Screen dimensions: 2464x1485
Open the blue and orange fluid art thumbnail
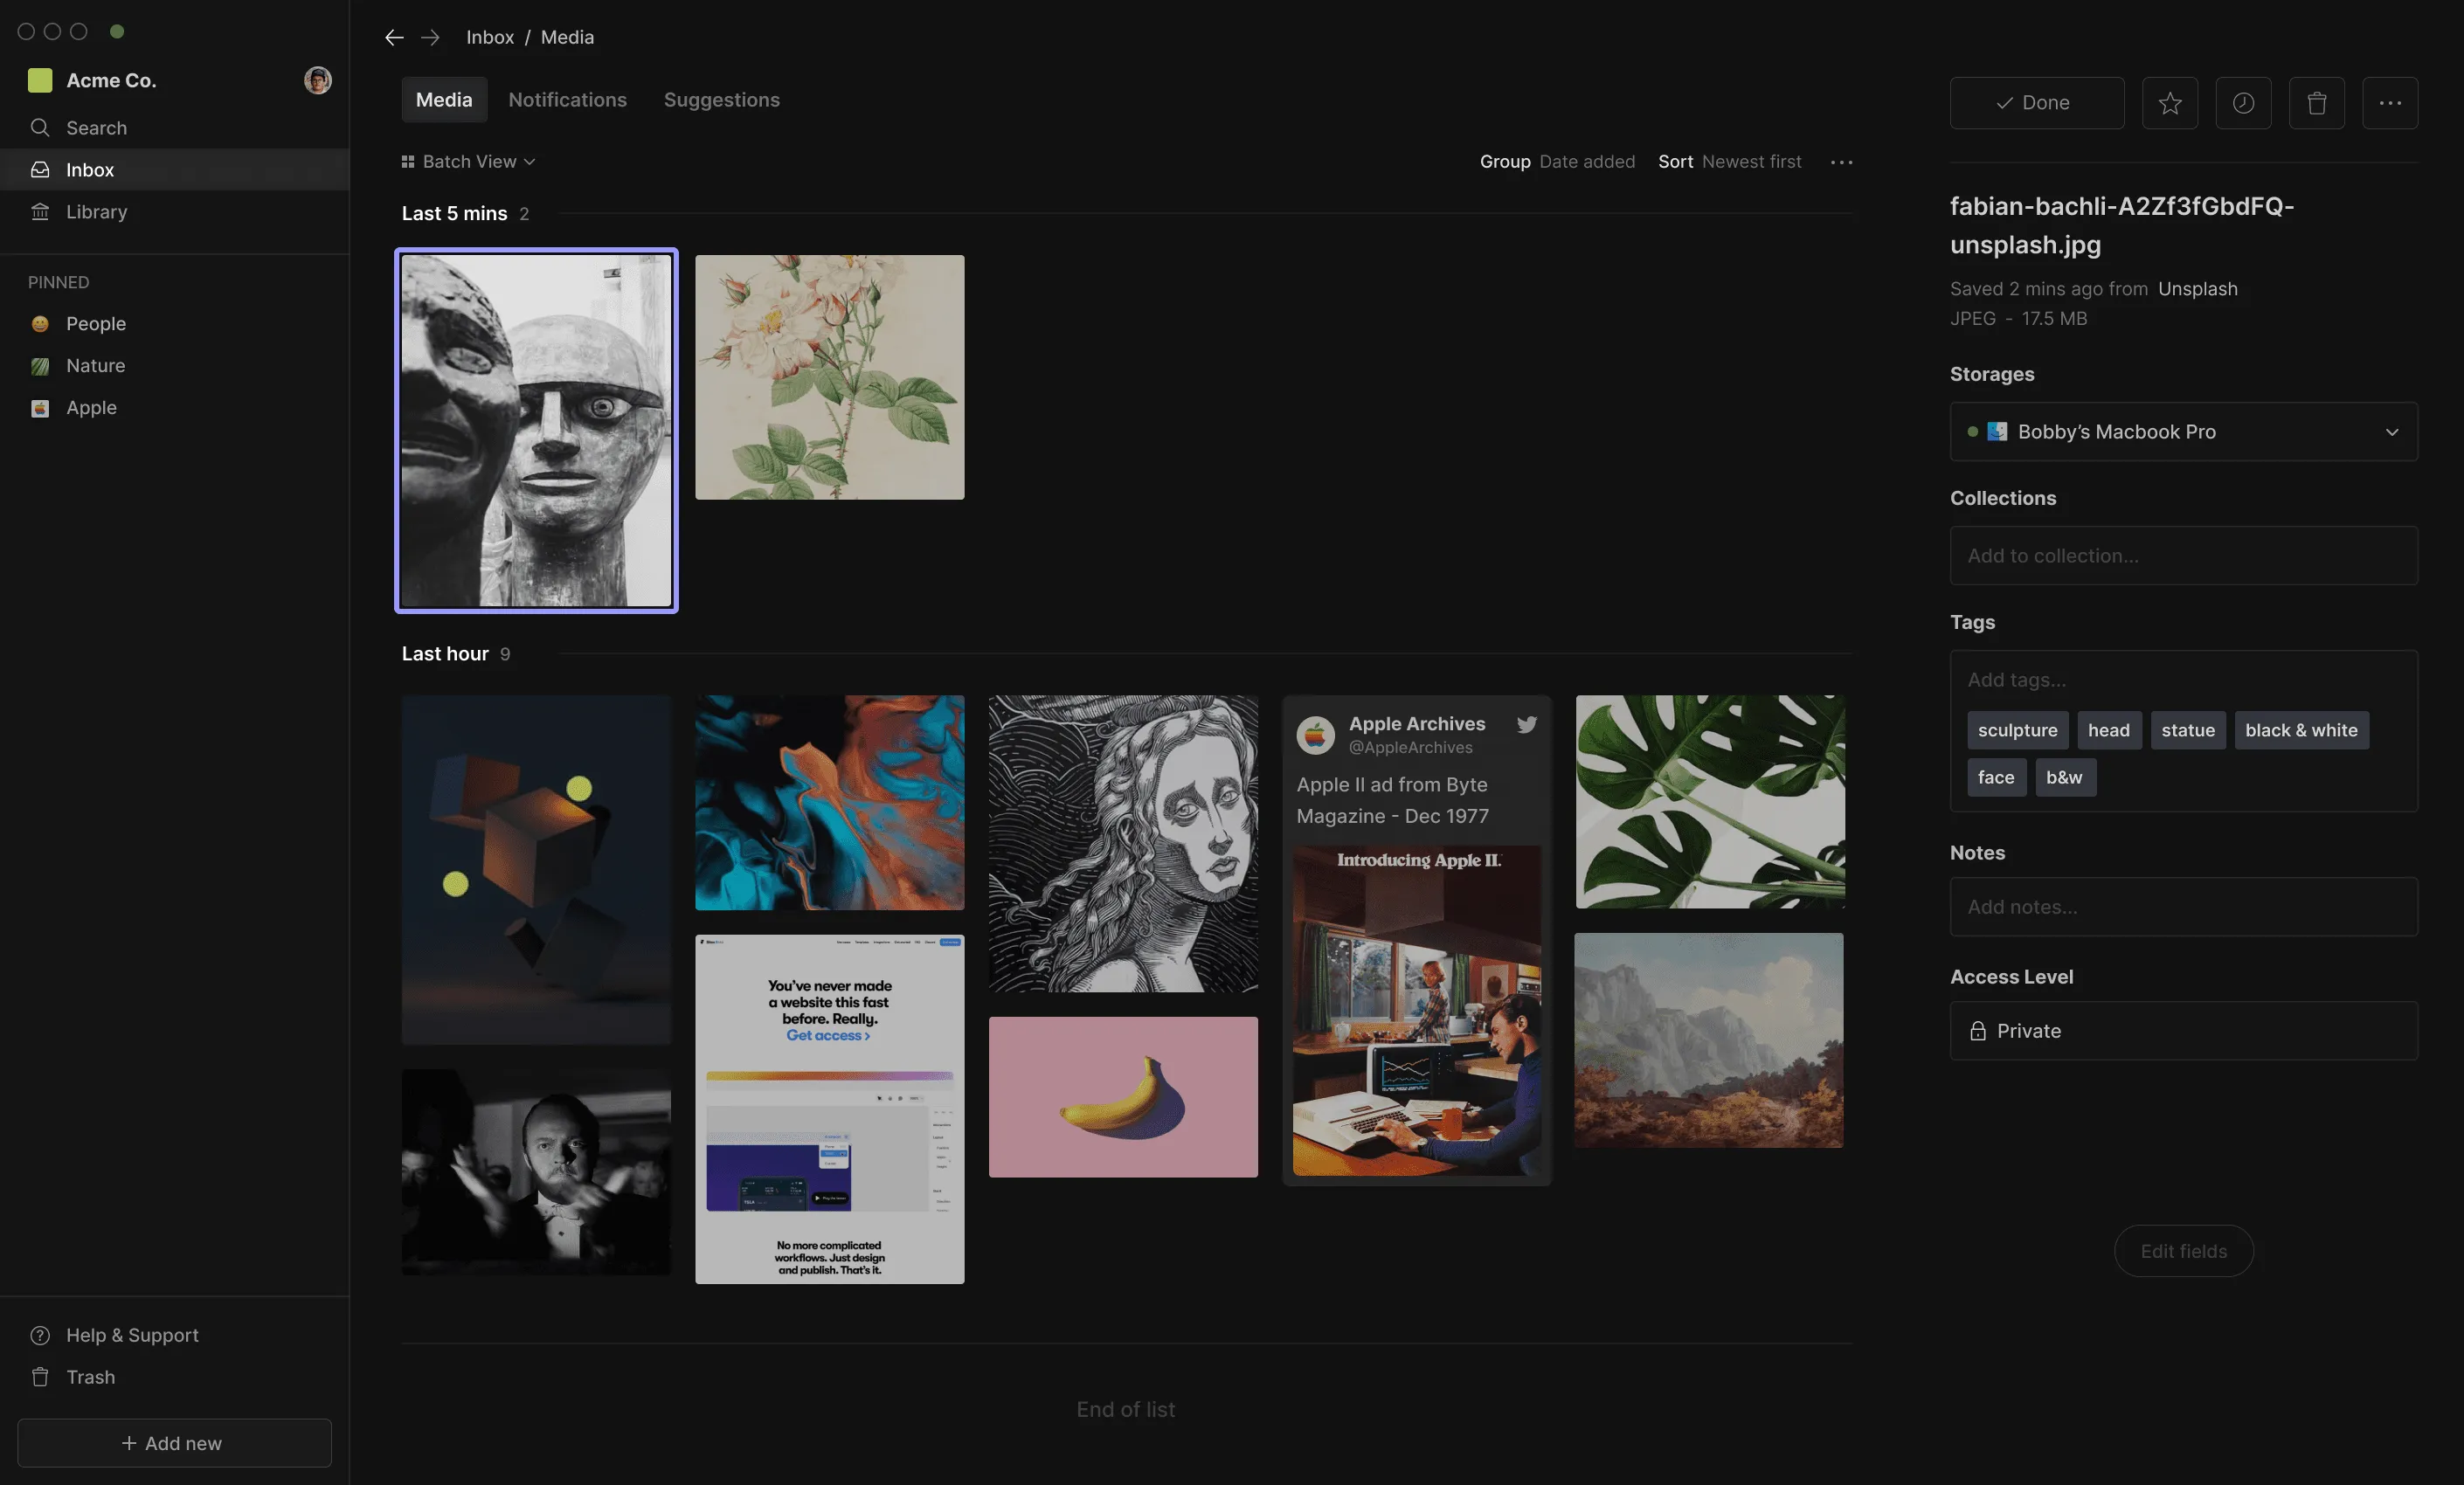tap(830, 802)
